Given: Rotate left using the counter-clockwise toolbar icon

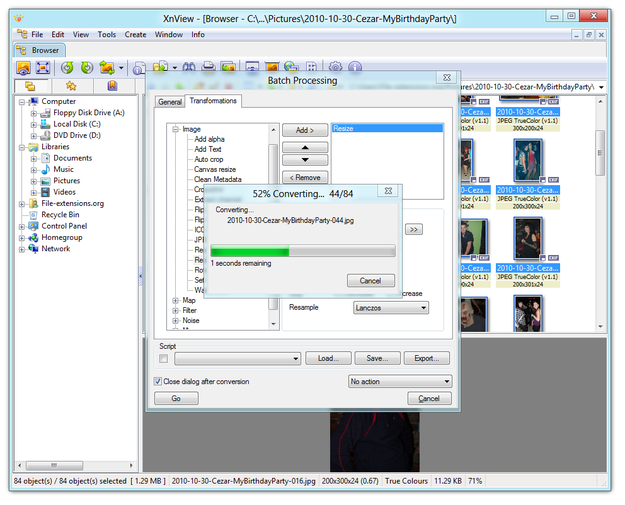Looking at the screenshot, I should 67,68.
